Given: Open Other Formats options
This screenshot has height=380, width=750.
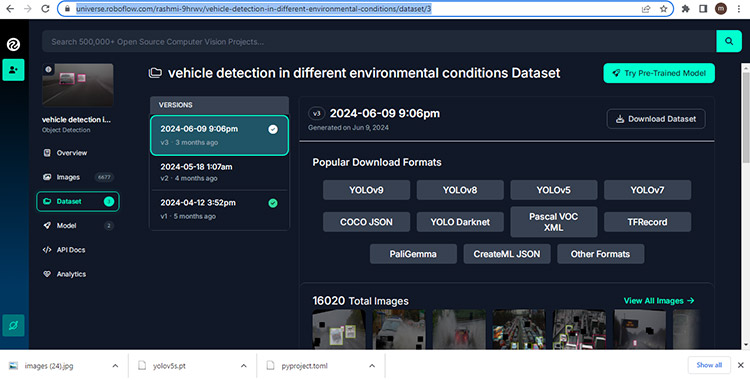Looking at the screenshot, I should tap(601, 254).
